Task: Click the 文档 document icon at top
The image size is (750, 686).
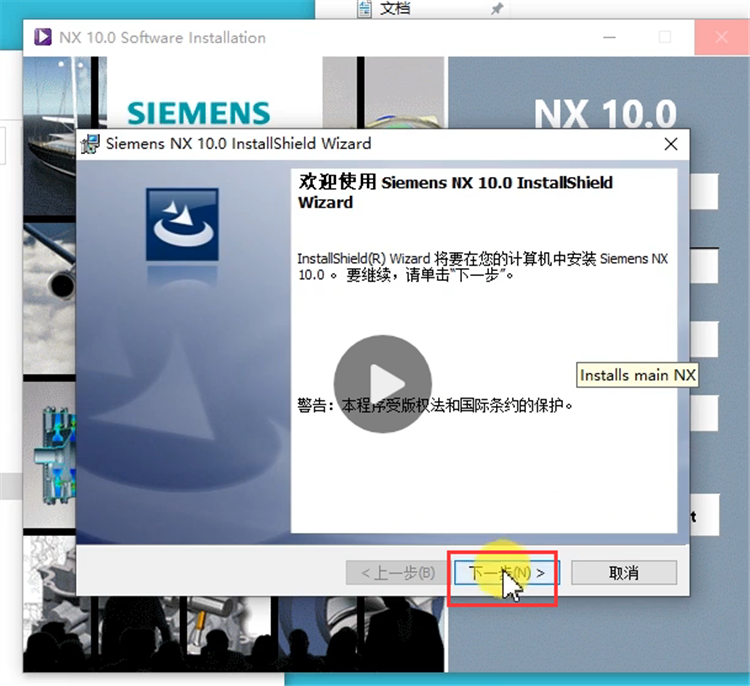Action: tap(364, 8)
